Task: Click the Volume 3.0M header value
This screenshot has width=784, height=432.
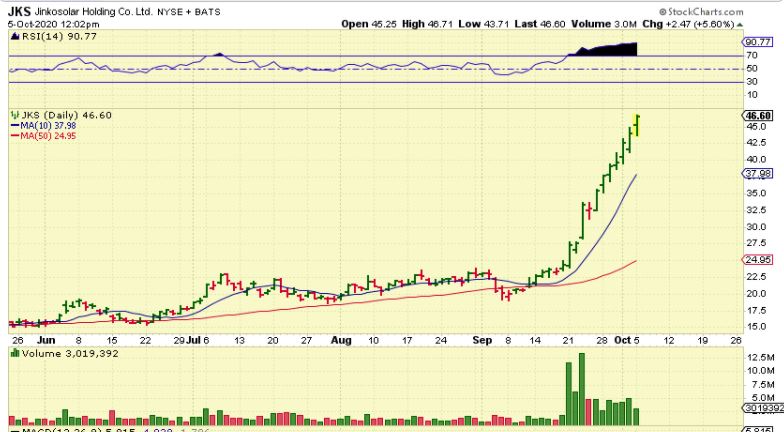Action: click(604, 24)
